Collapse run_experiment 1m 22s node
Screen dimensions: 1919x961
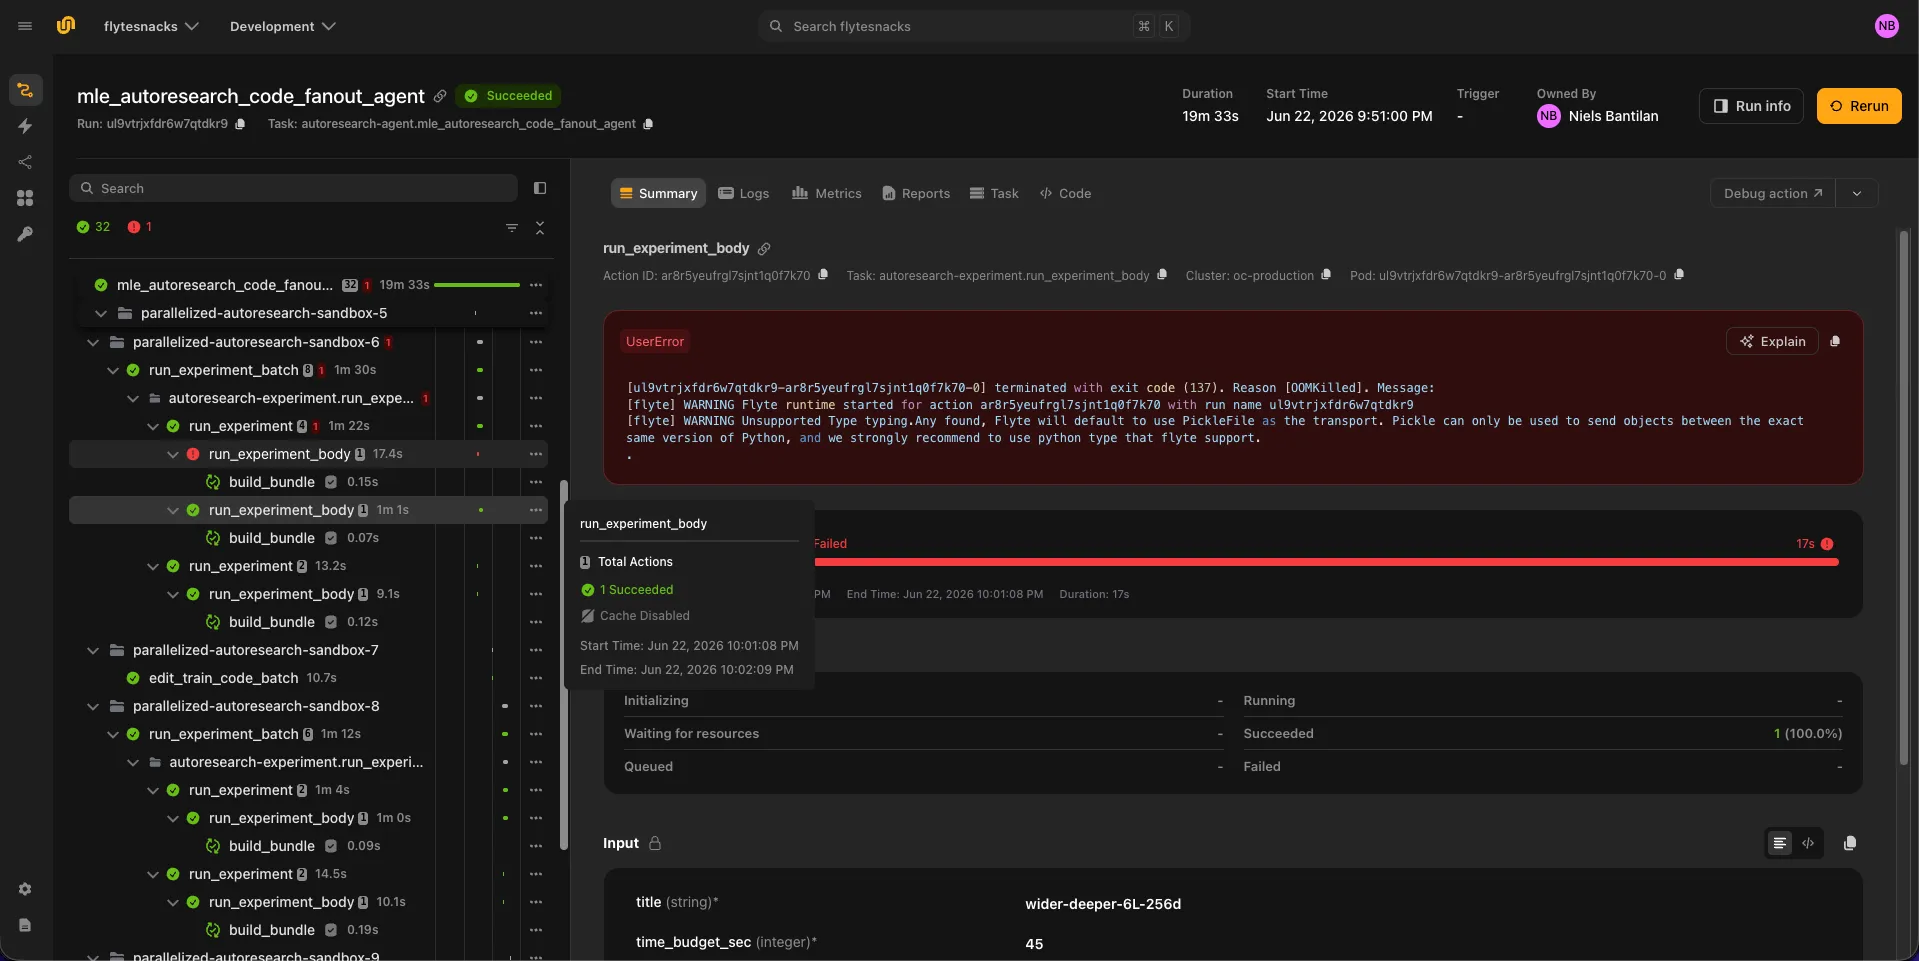pos(153,426)
